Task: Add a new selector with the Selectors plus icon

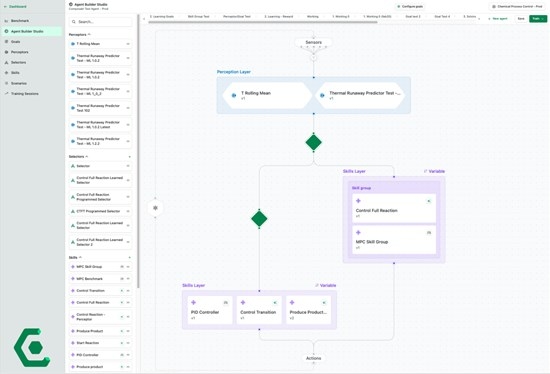Action: tap(129, 157)
